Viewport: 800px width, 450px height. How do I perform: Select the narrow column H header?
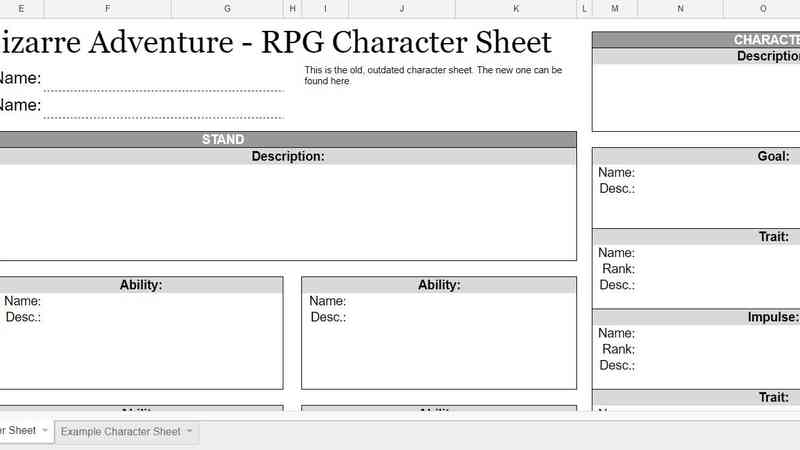pos(292,9)
